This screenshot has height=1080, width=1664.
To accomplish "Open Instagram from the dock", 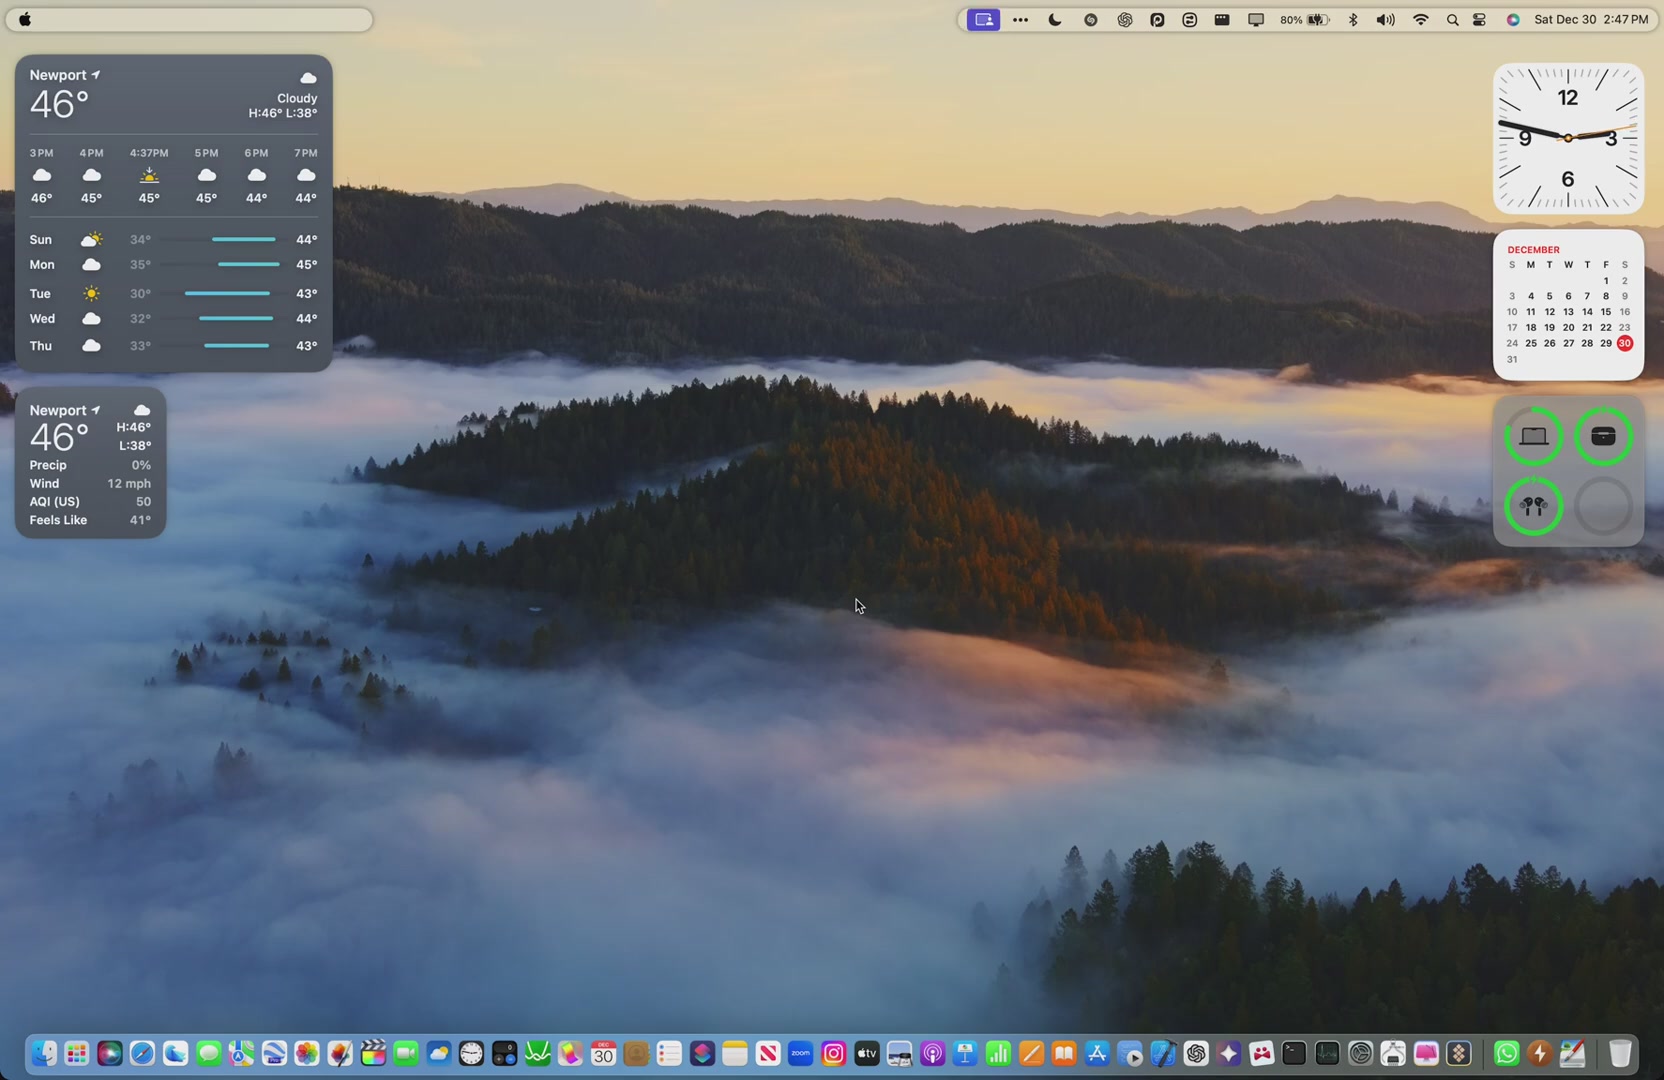I will coord(833,1053).
